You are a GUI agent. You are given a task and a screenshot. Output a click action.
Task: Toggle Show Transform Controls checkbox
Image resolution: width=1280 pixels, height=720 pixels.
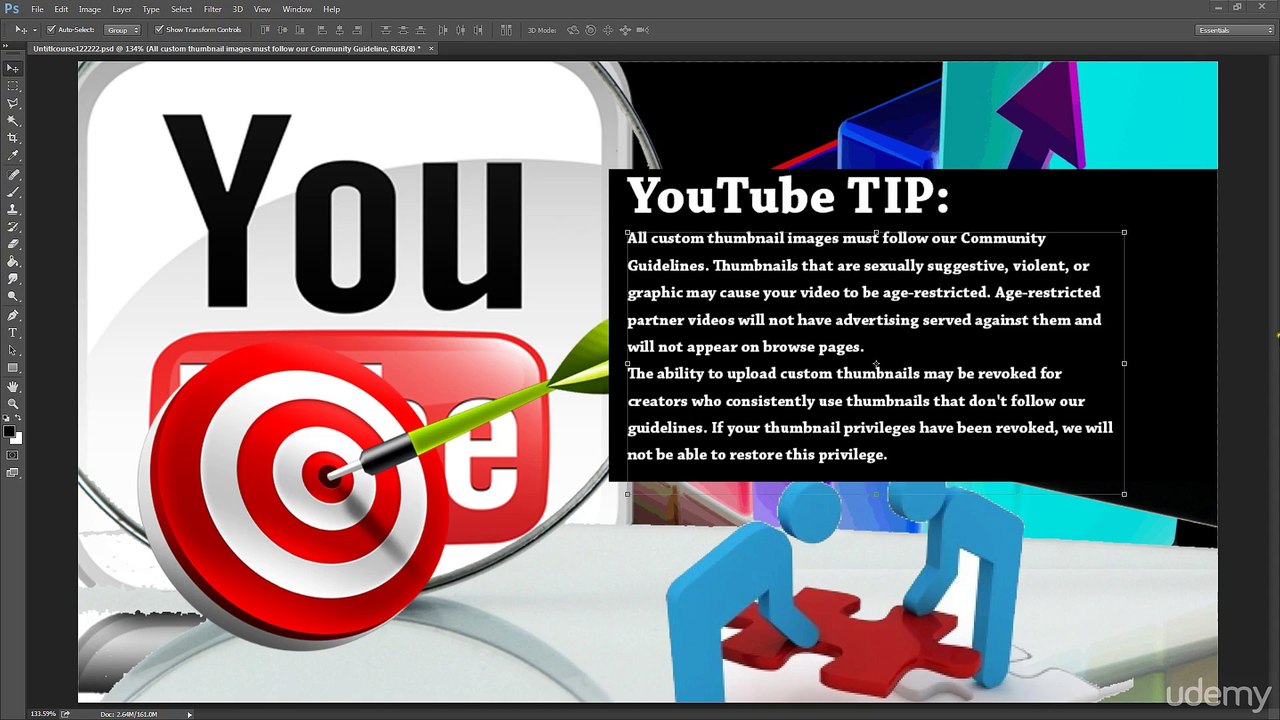click(x=159, y=30)
